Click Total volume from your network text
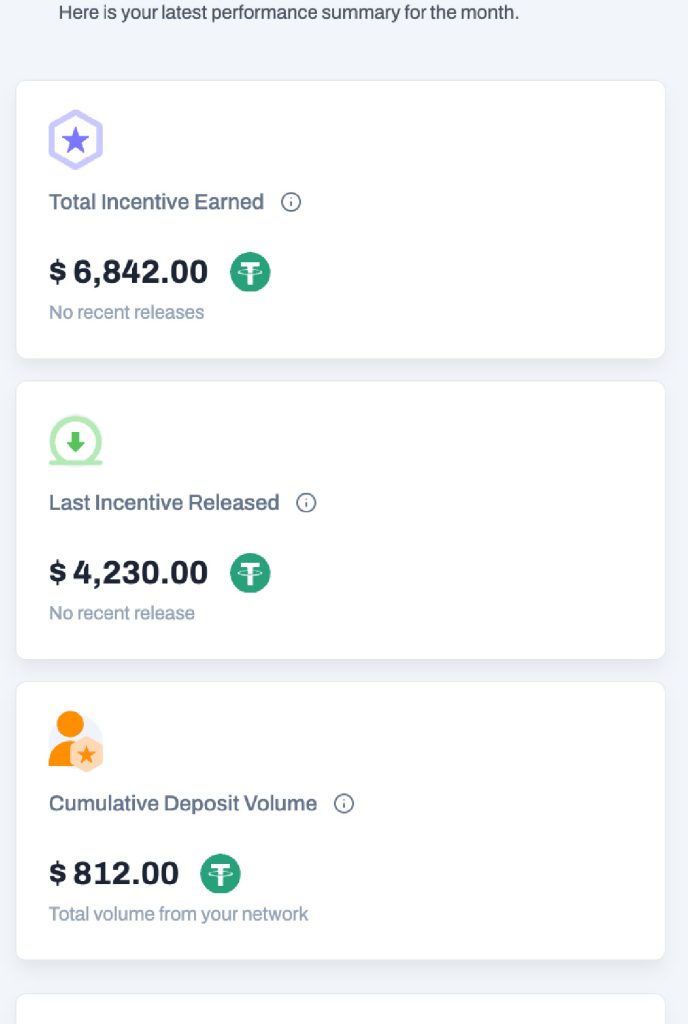Viewport: 688px width, 1024px height. pyautogui.click(x=178, y=914)
